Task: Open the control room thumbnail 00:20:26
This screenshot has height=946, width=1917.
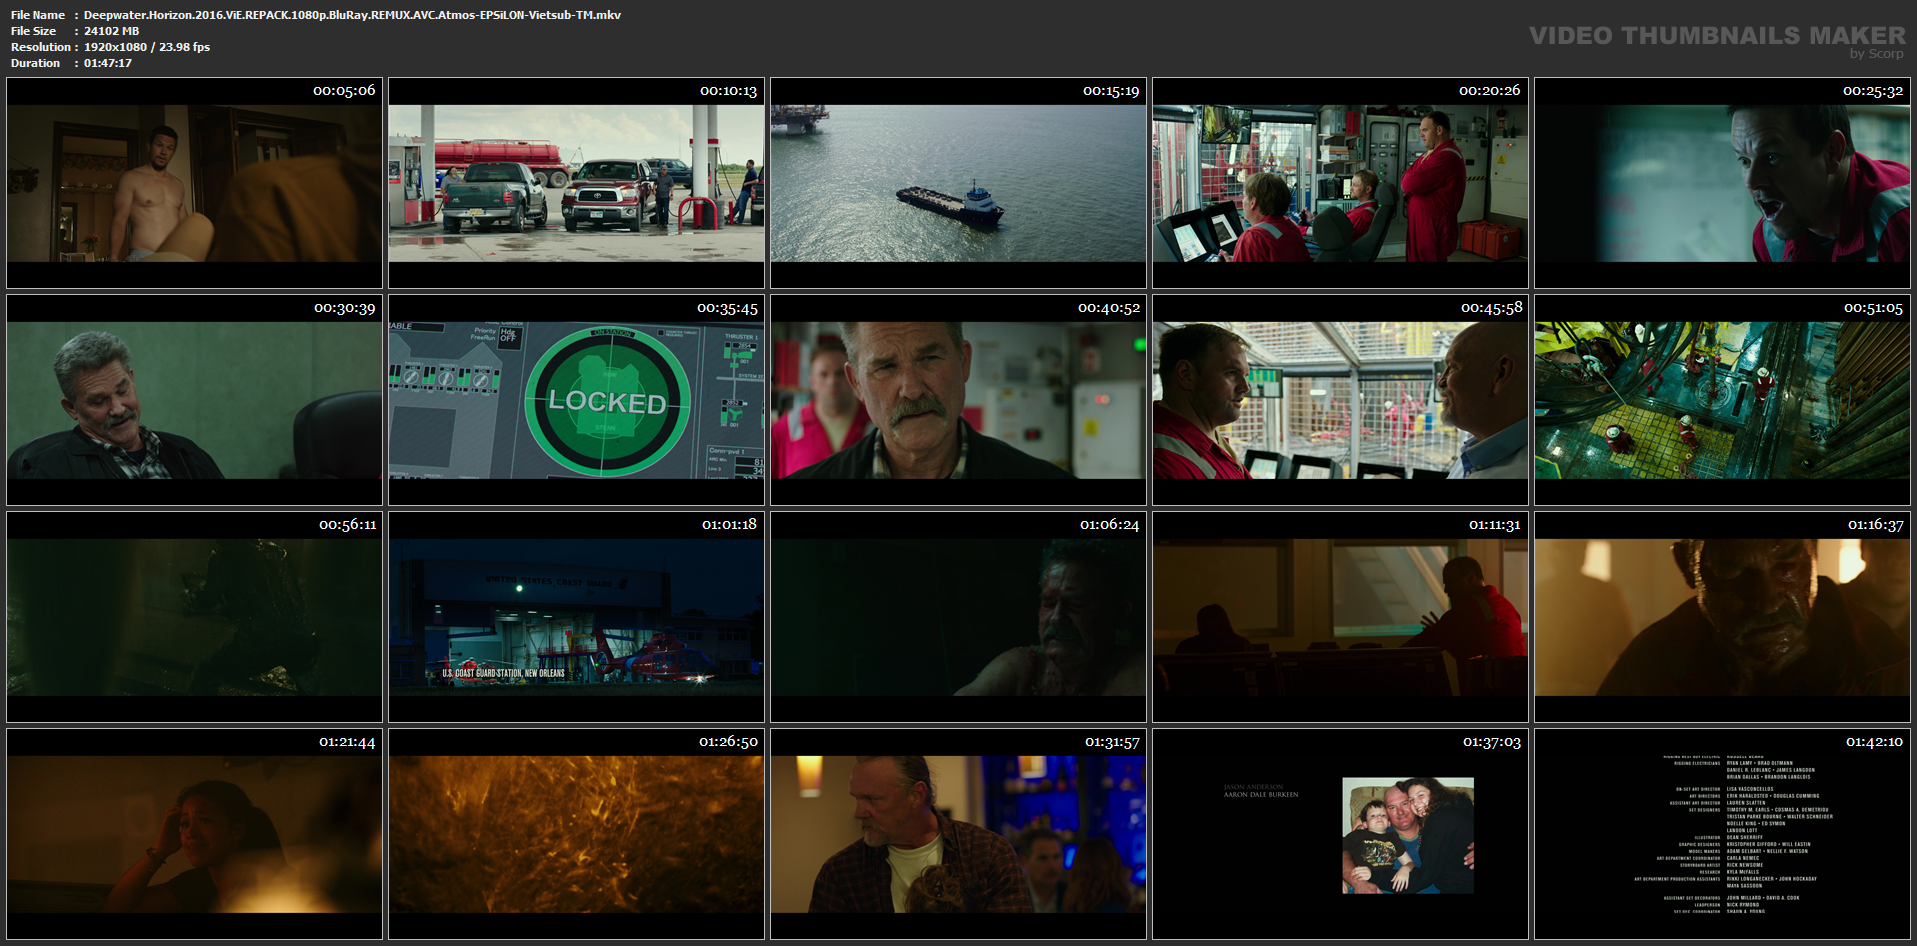Action: click(1340, 183)
